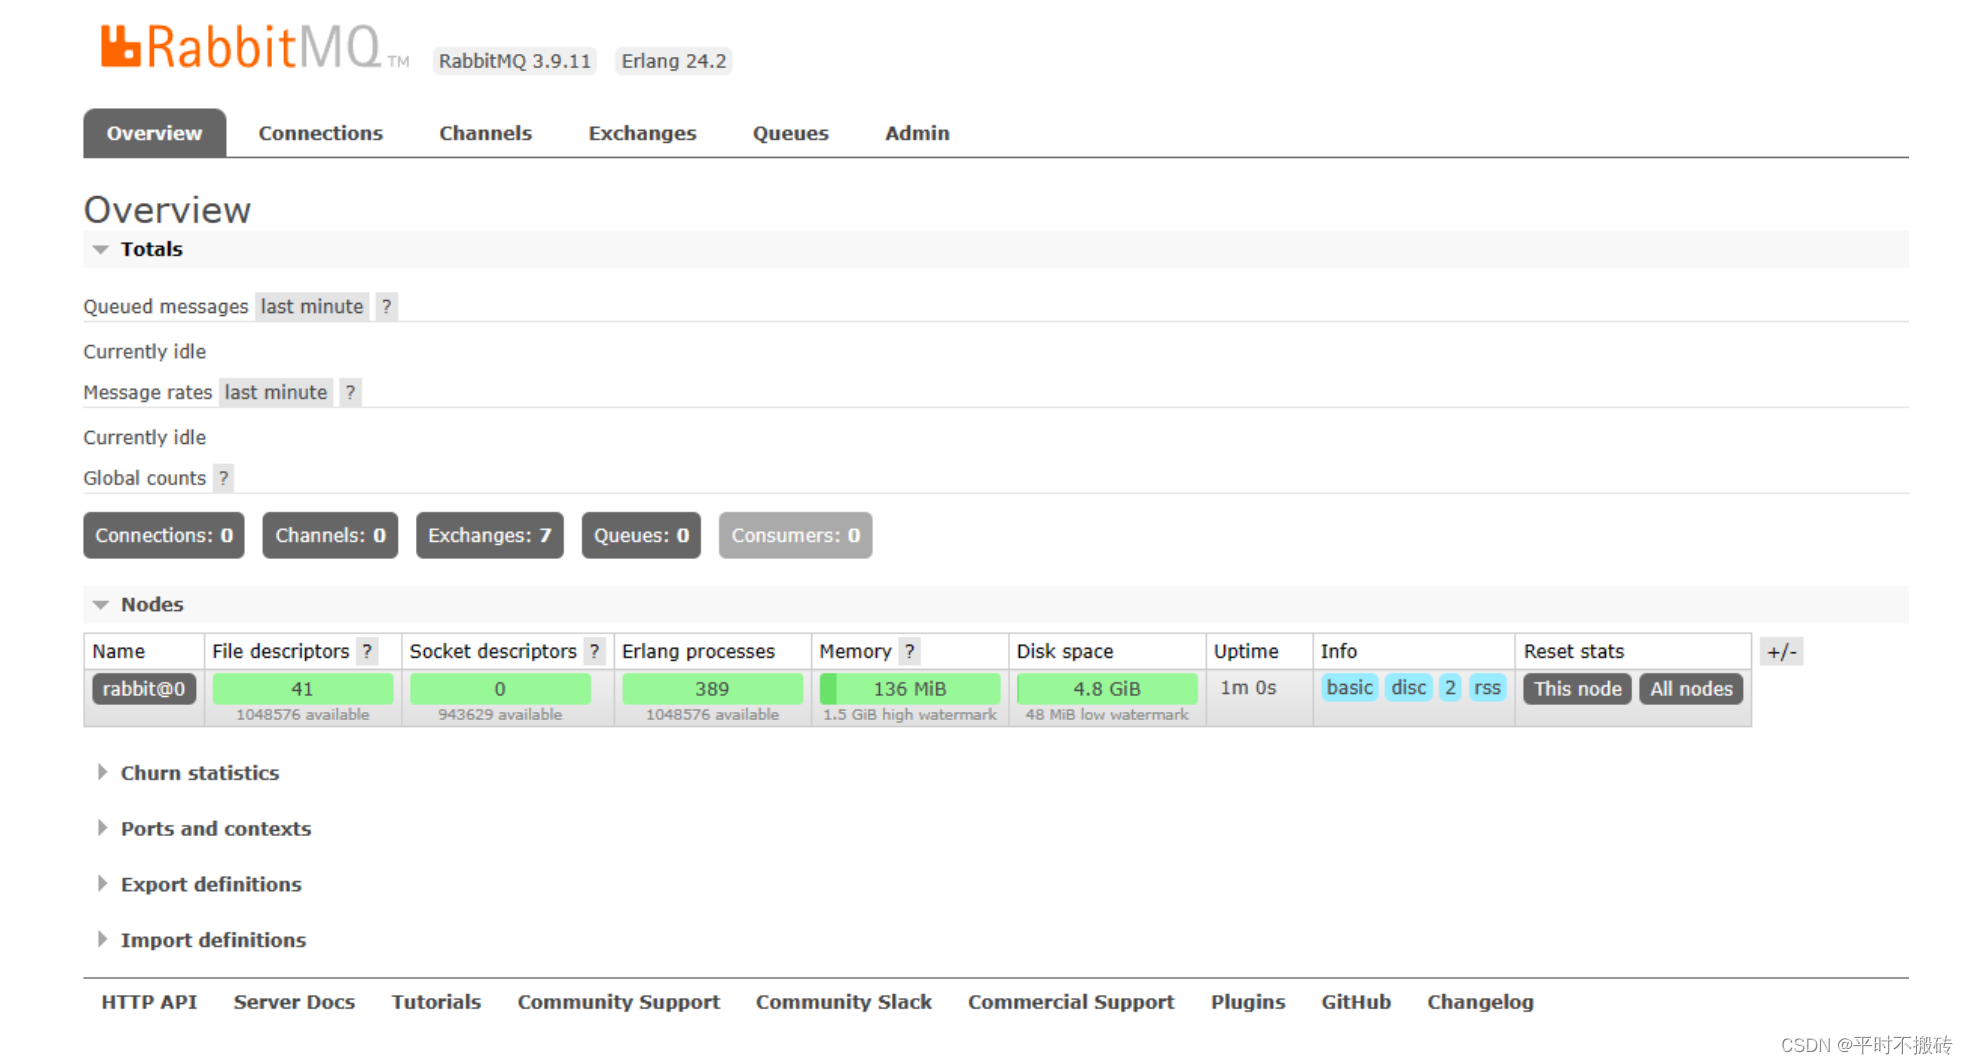Open the Changelog link
Viewport: 1968px width, 1064px height.
pyautogui.click(x=1480, y=1002)
